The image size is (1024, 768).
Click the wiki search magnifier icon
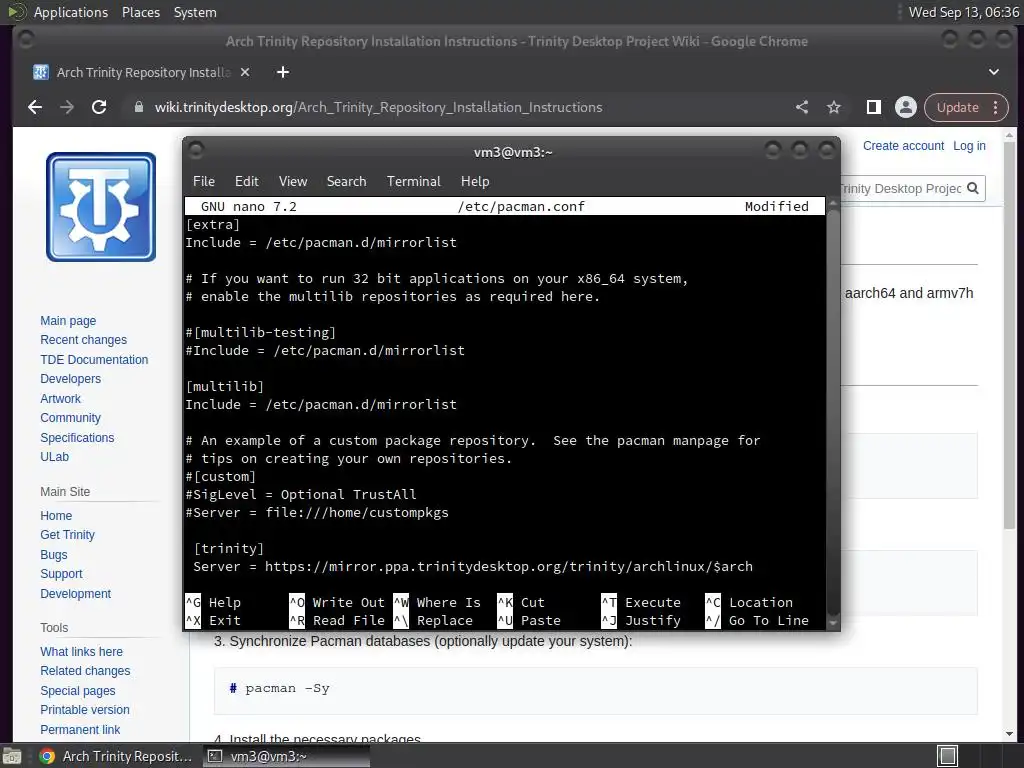[973, 188]
